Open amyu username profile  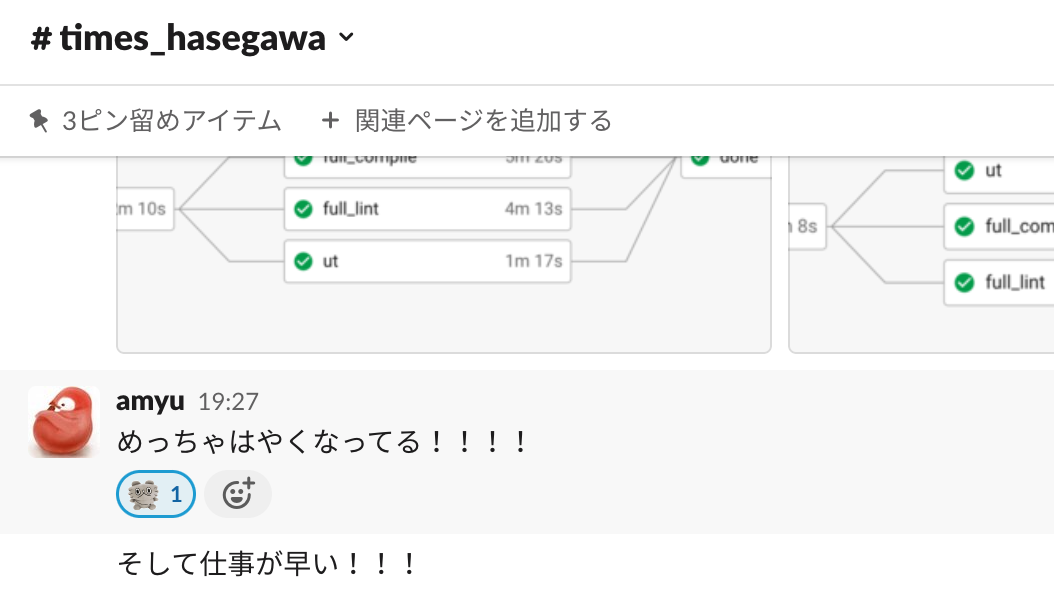tap(150, 401)
